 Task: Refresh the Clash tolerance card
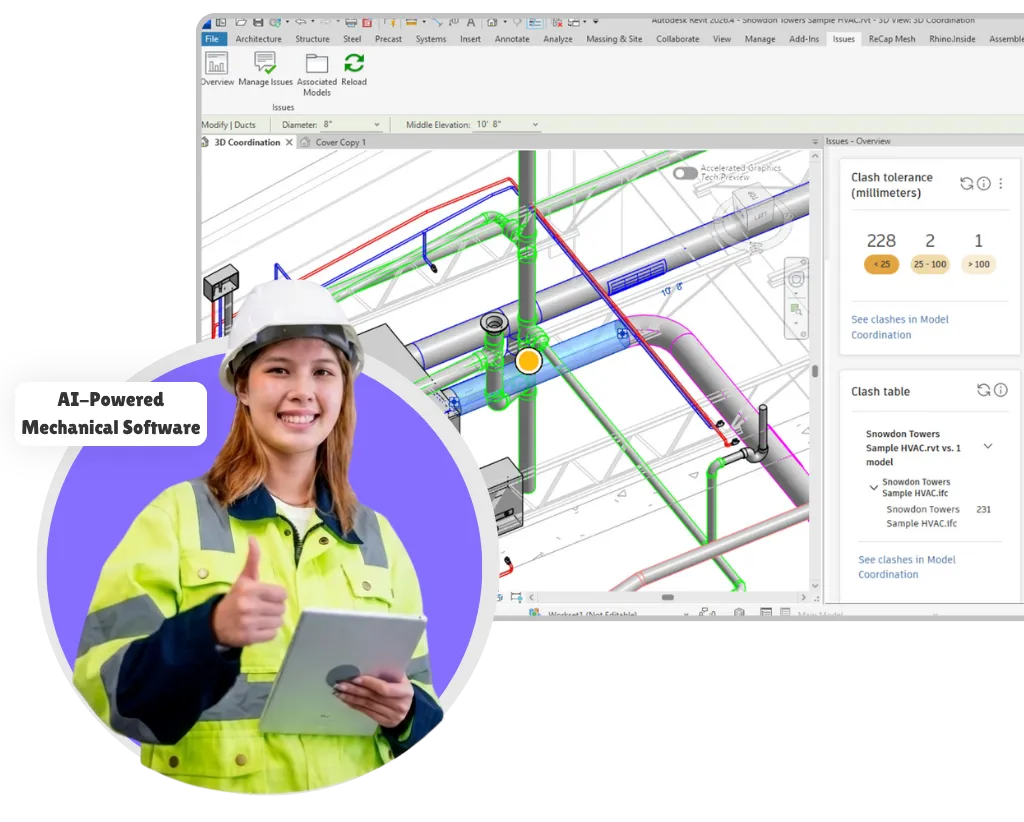(966, 184)
